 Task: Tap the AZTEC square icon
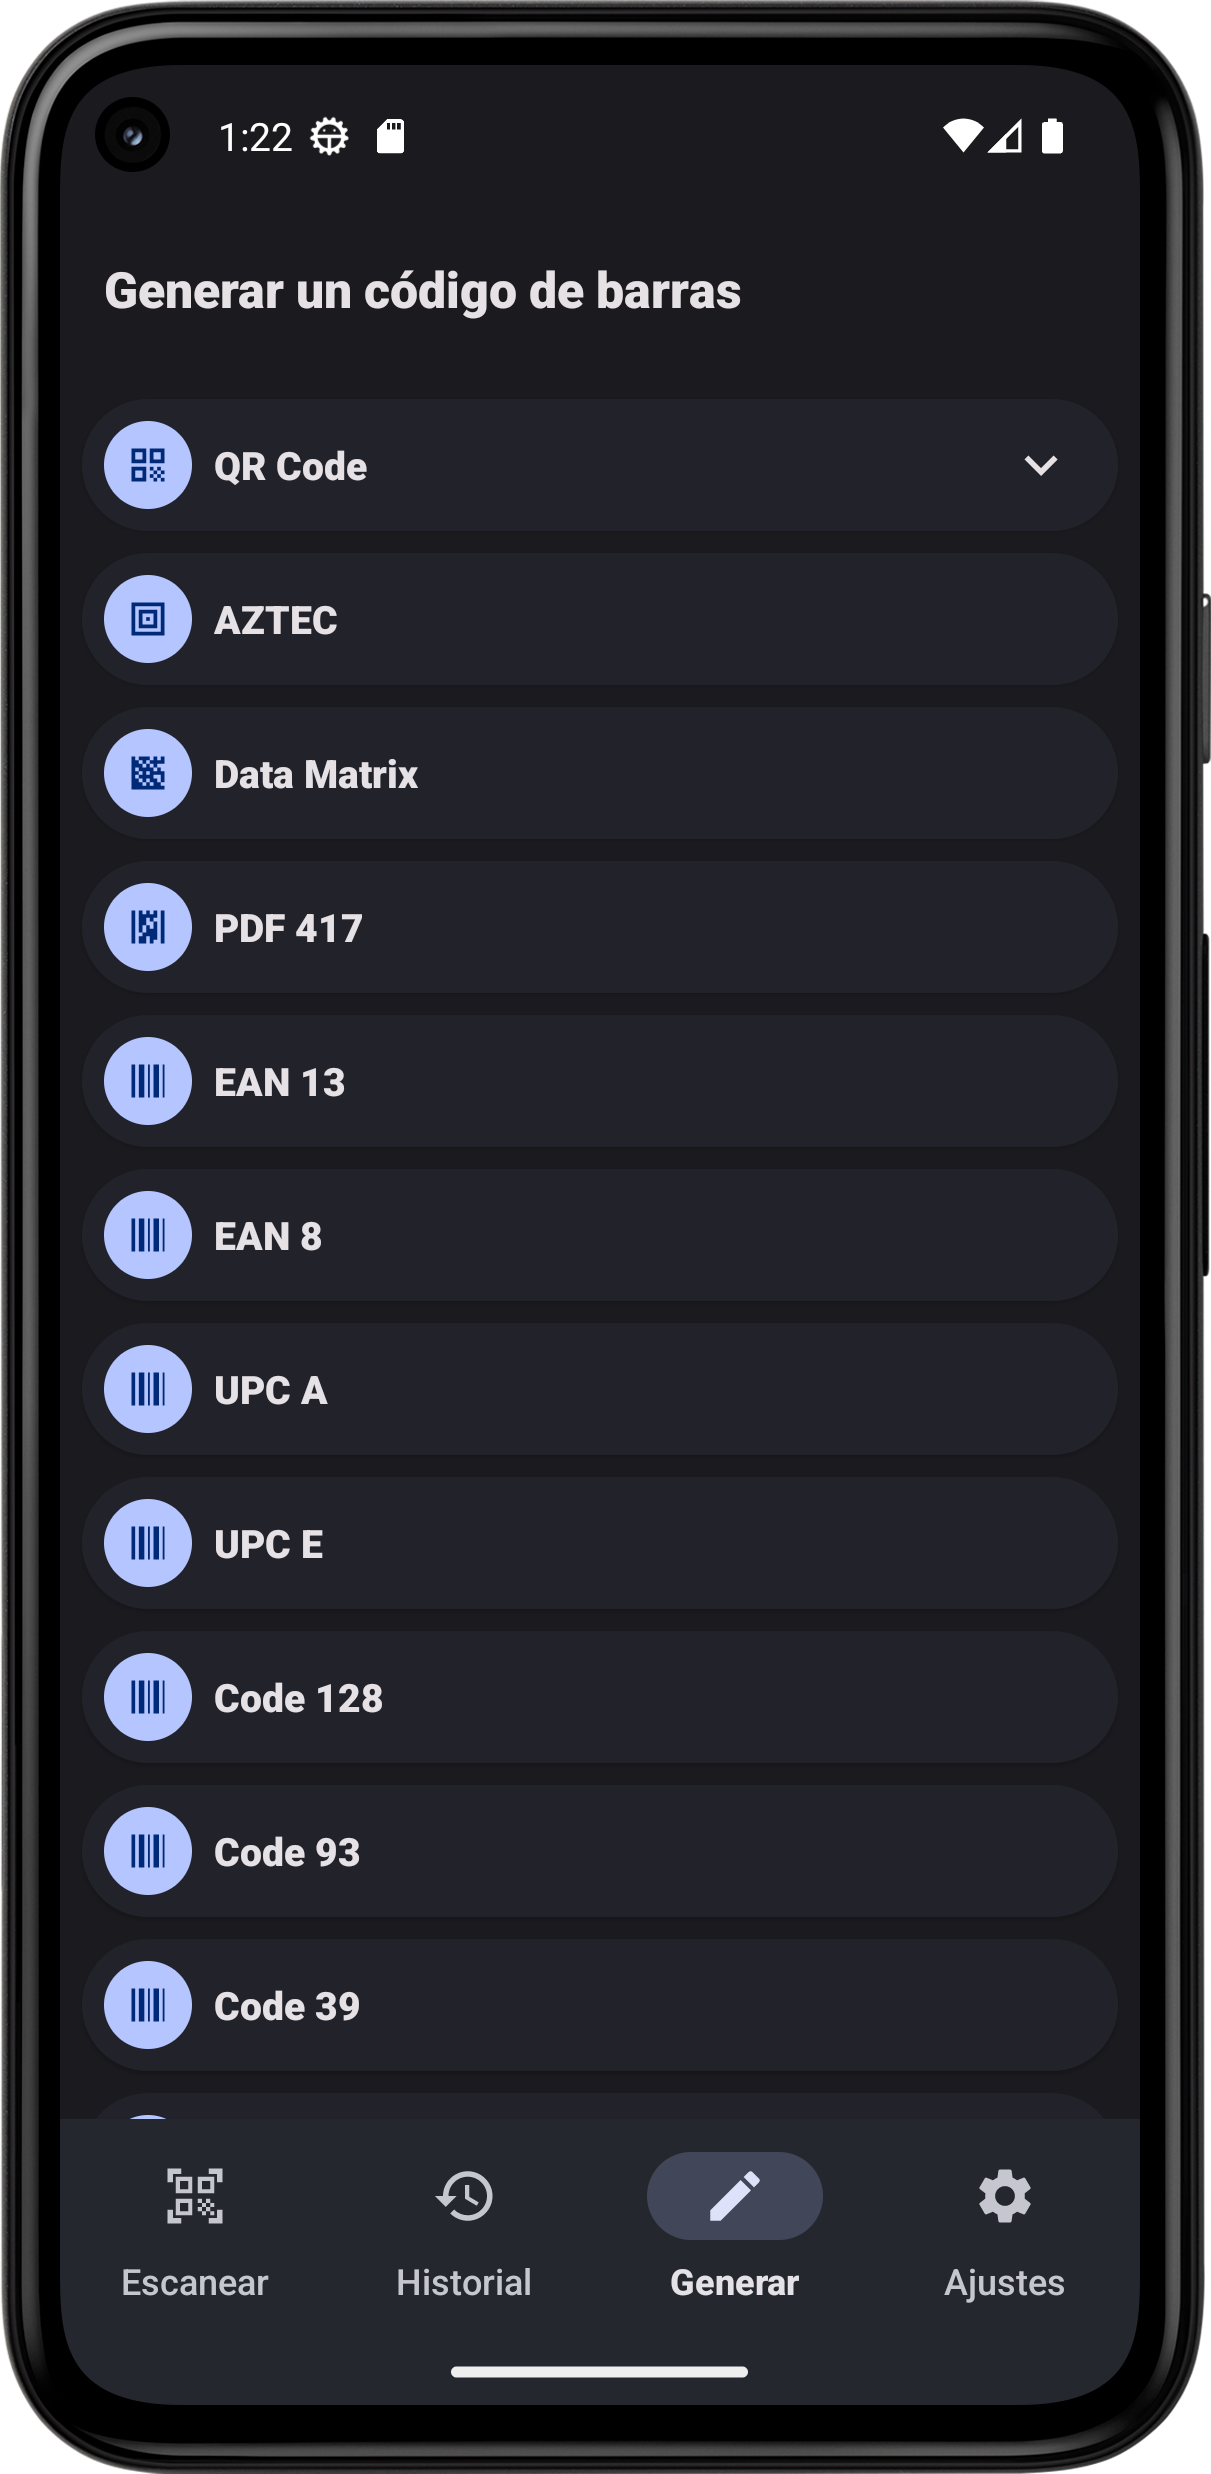click(148, 620)
